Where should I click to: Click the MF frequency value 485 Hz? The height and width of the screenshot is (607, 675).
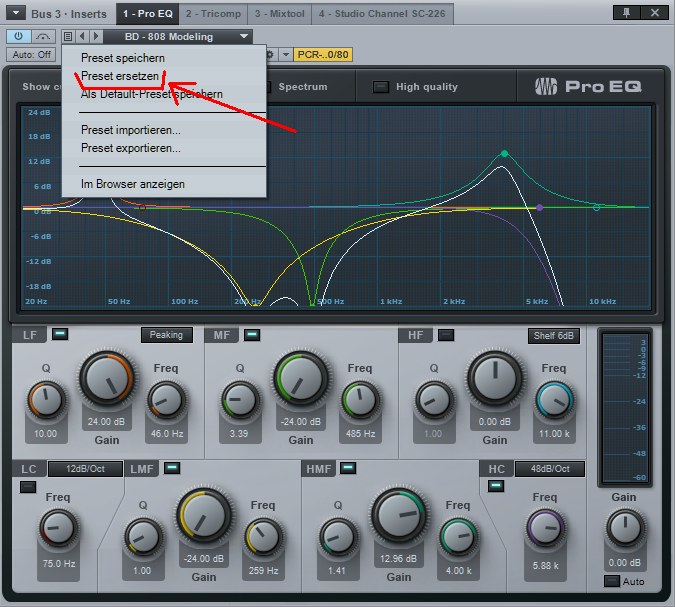pos(360,434)
